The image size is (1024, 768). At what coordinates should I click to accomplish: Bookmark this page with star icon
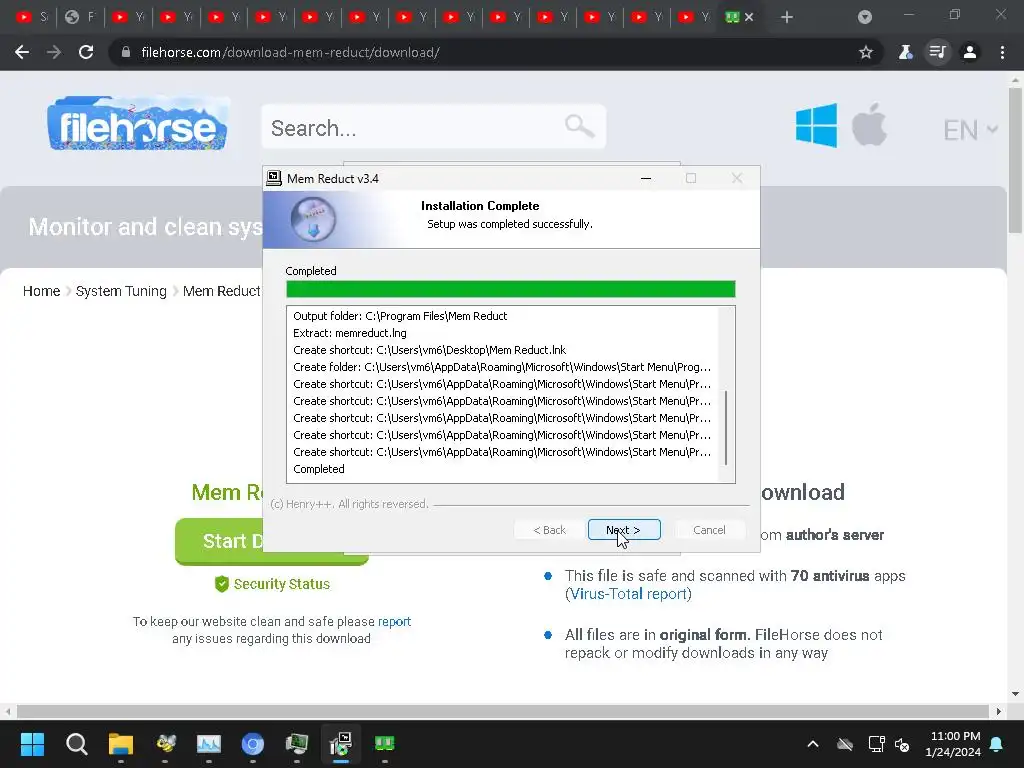click(x=866, y=52)
